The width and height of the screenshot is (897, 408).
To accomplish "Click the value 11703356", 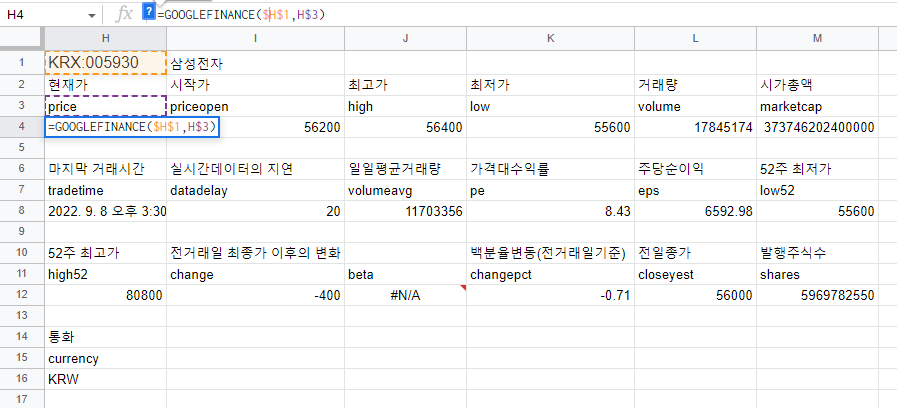I will pyautogui.click(x=434, y=212).
